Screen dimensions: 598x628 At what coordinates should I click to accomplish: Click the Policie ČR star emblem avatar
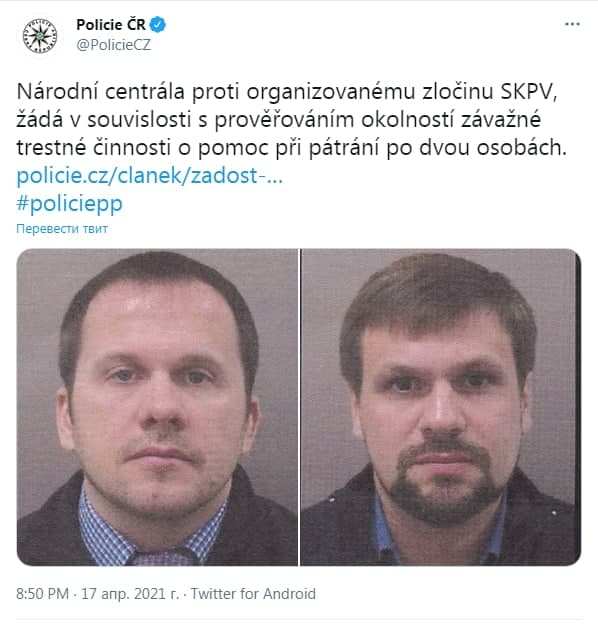coord(40,36)
